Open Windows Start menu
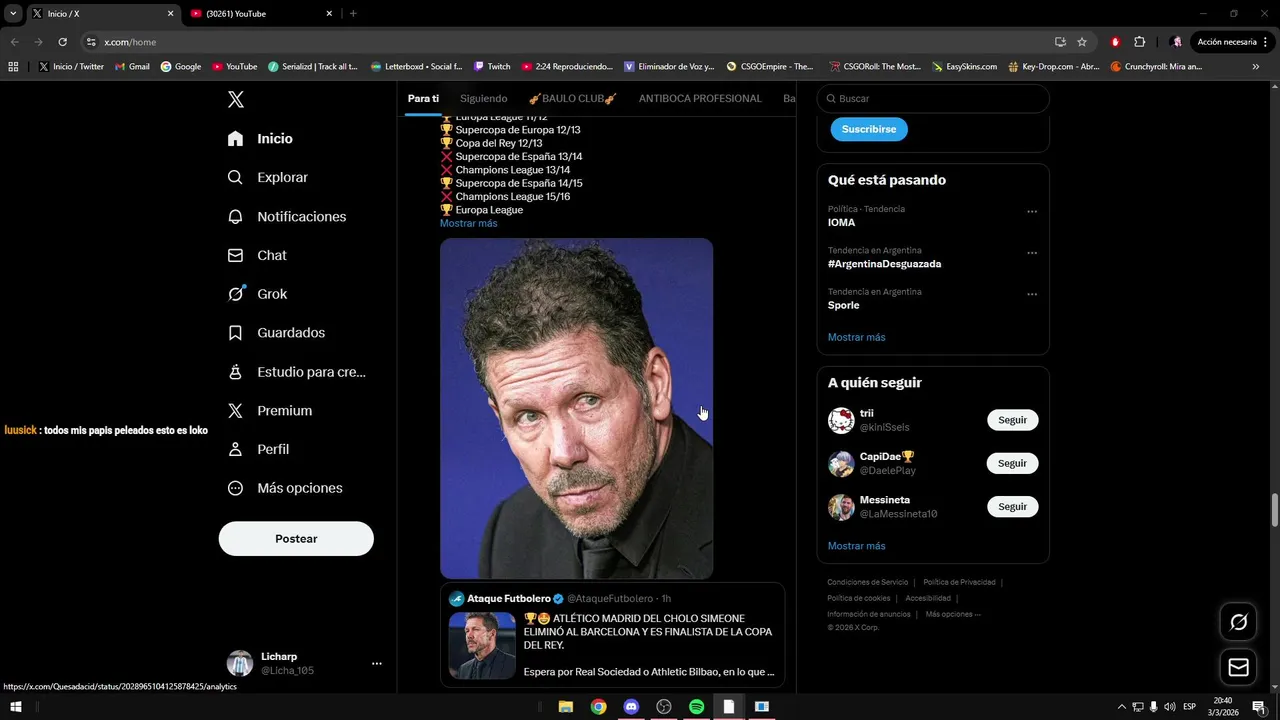The width and height of the screenshot is (1280, 720). [16, 707]
